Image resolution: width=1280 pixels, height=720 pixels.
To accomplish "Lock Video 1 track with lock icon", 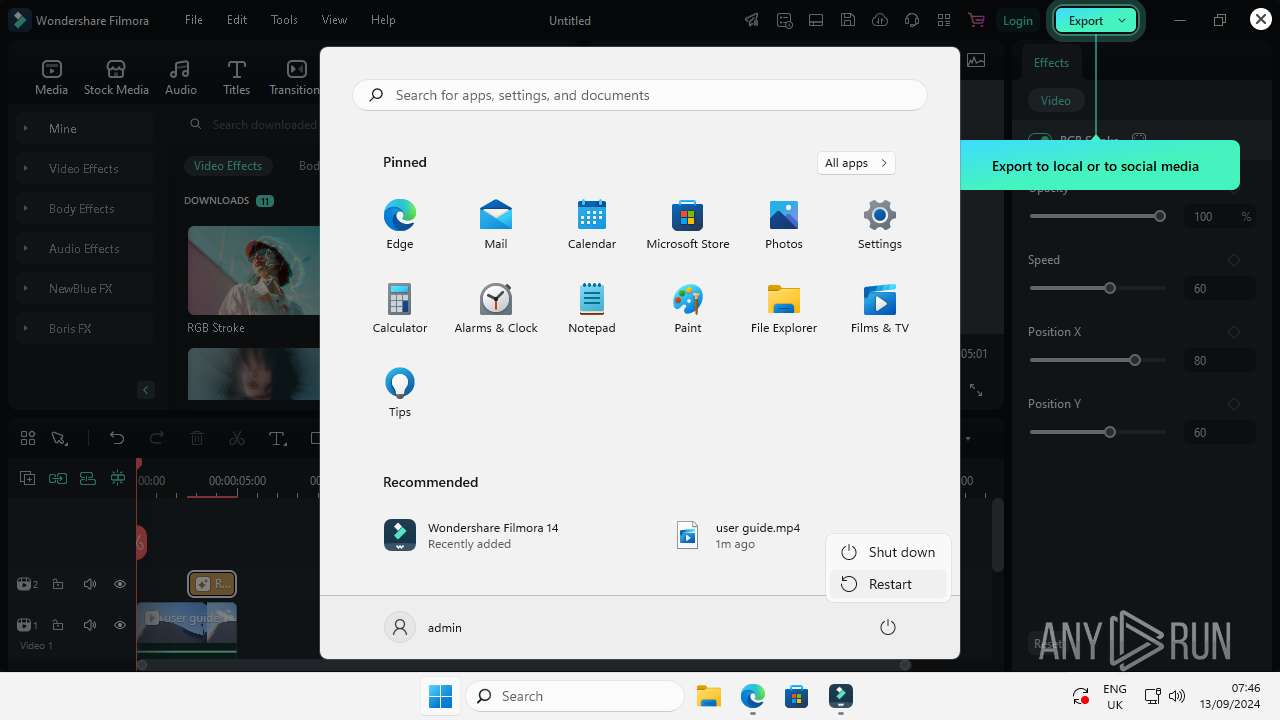I will (x=58, y=625).
